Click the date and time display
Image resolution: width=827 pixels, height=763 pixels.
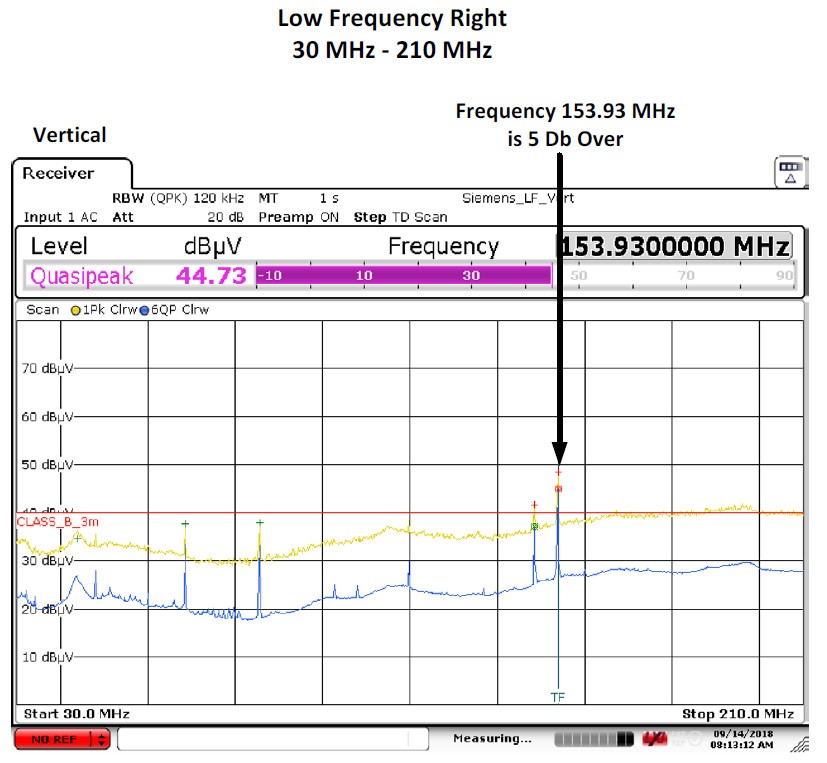point(743,739)
